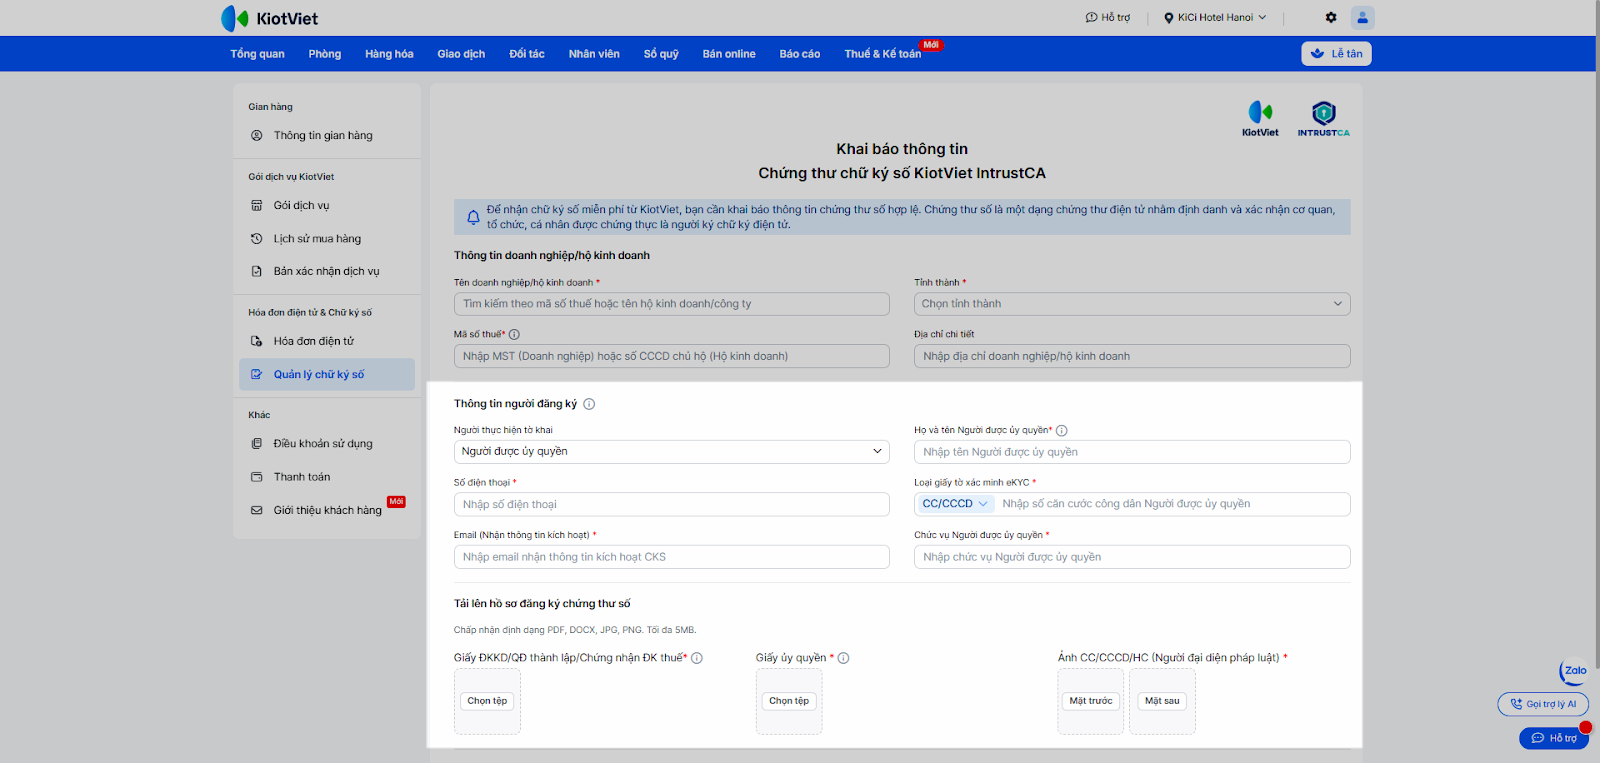Image resolution: width=1600 pixels, height=763 pixels.
Task: Click Chọn tệp under Giấy ĐKKD/QĐ thành lập
Action: (487, 701)
